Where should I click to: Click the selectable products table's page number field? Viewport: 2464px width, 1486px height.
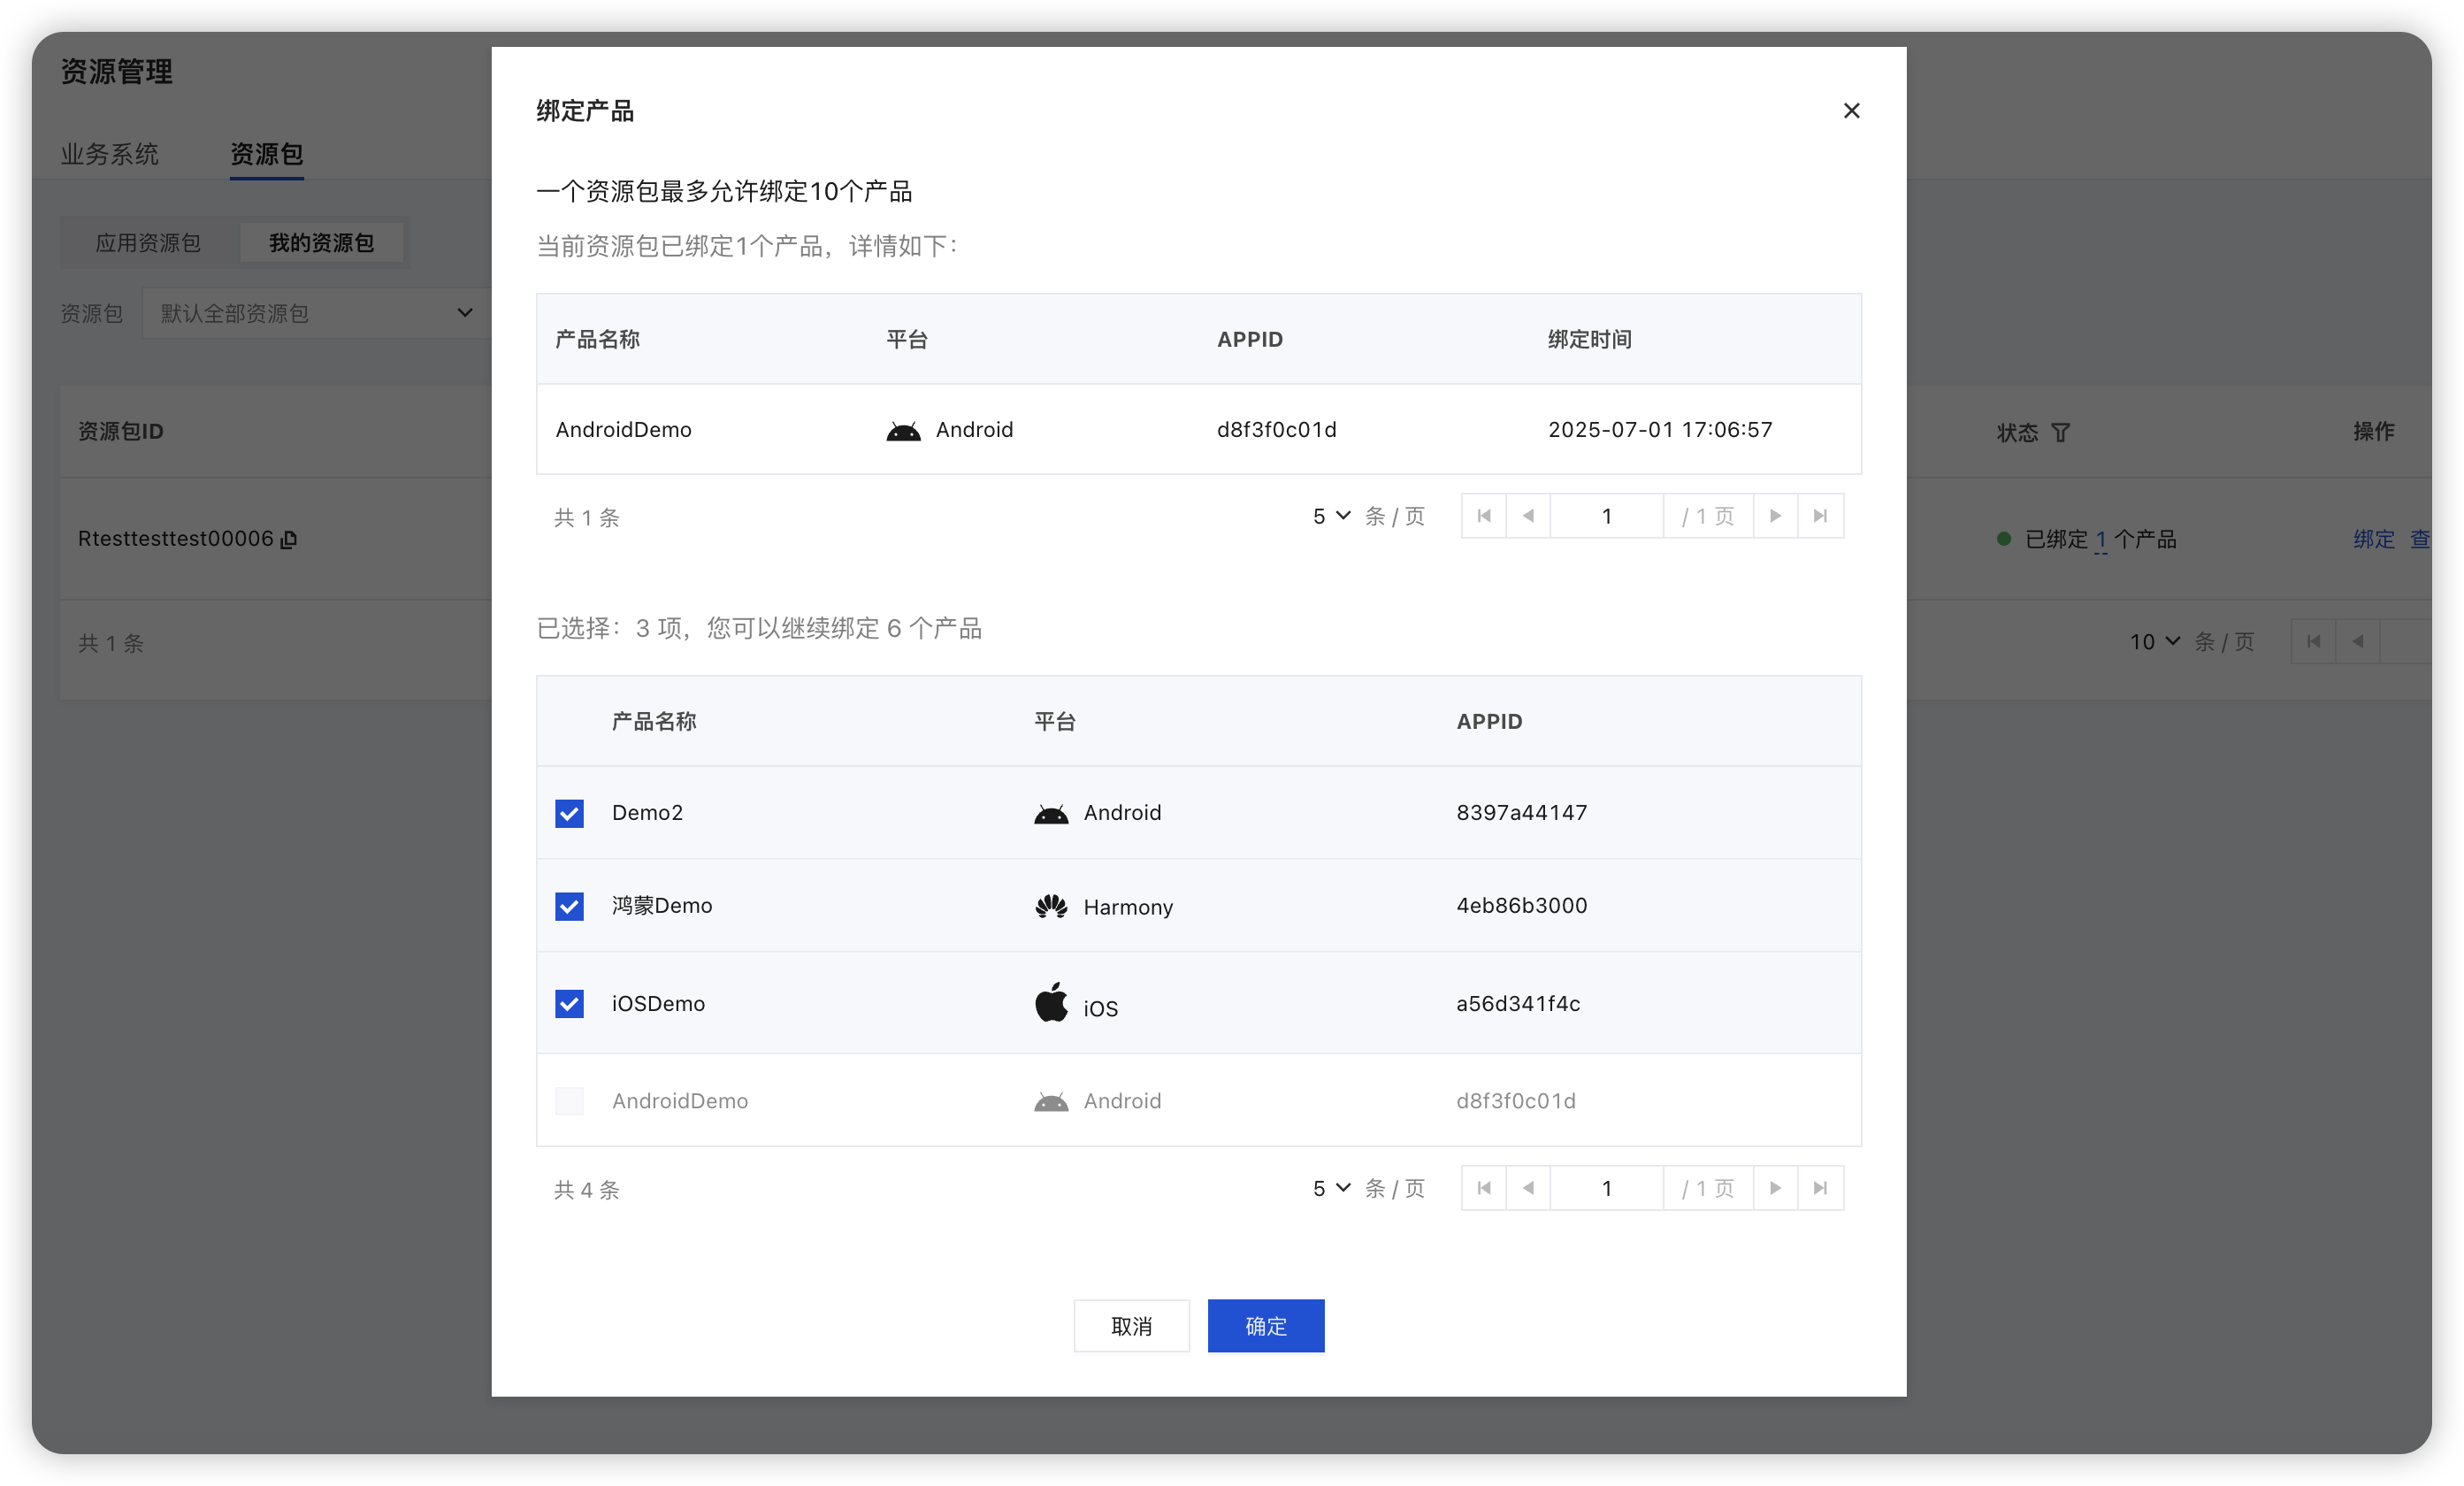tap(1606, 1188)
